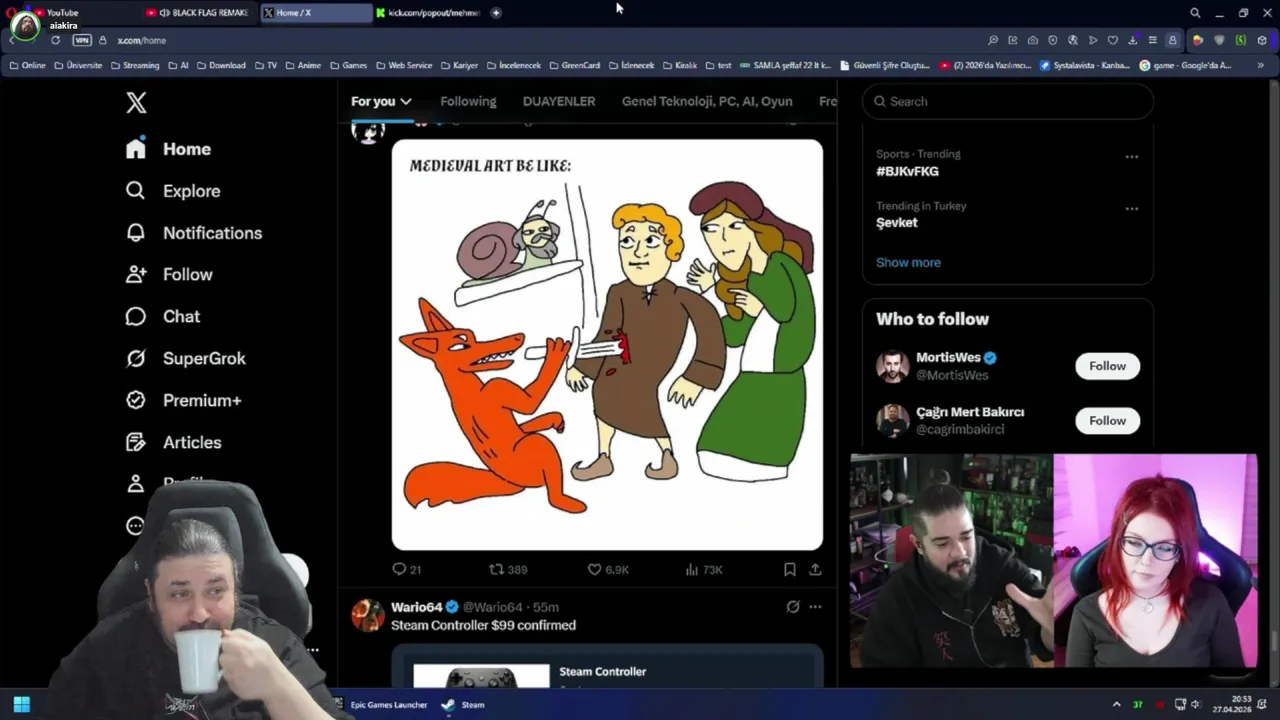Open Windows Start menu

click(21, 704)
